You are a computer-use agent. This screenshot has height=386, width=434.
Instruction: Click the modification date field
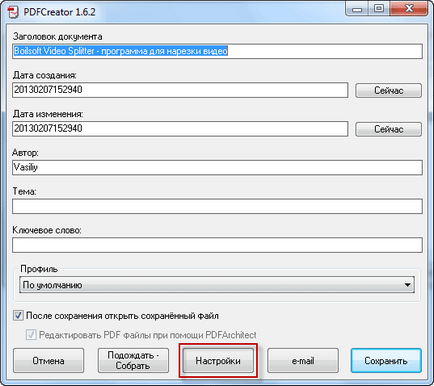click(x=180, y=129)
